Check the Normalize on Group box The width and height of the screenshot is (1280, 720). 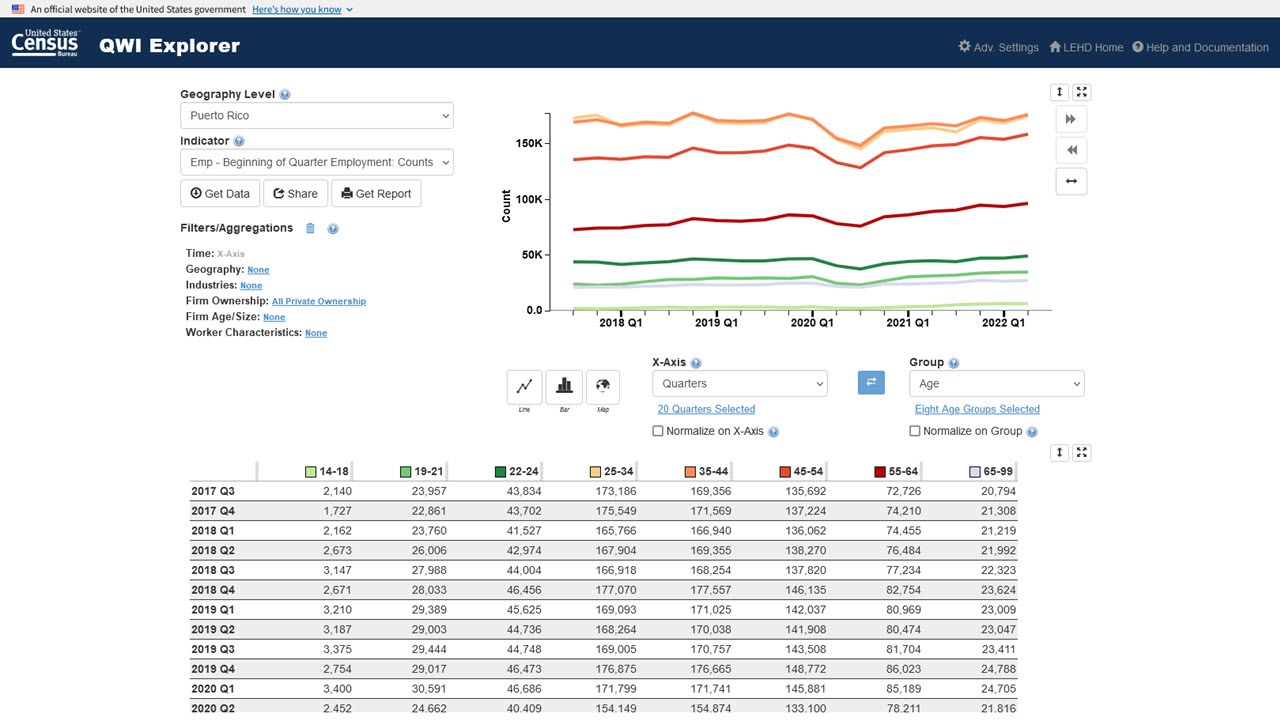point(915,431)
